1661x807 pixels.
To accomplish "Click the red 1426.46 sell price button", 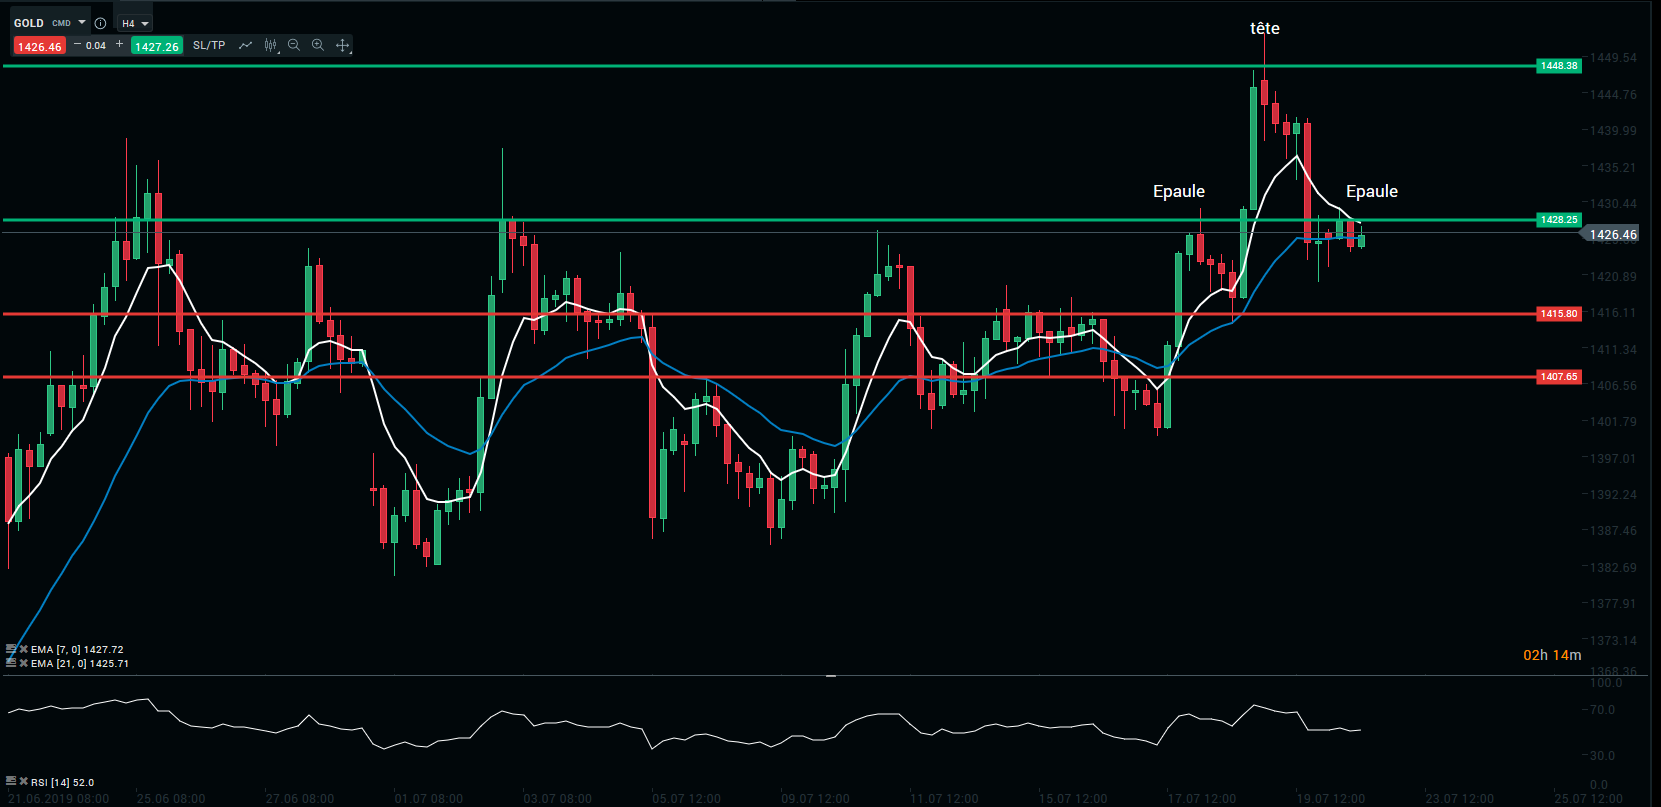I will tap(39, 46).
